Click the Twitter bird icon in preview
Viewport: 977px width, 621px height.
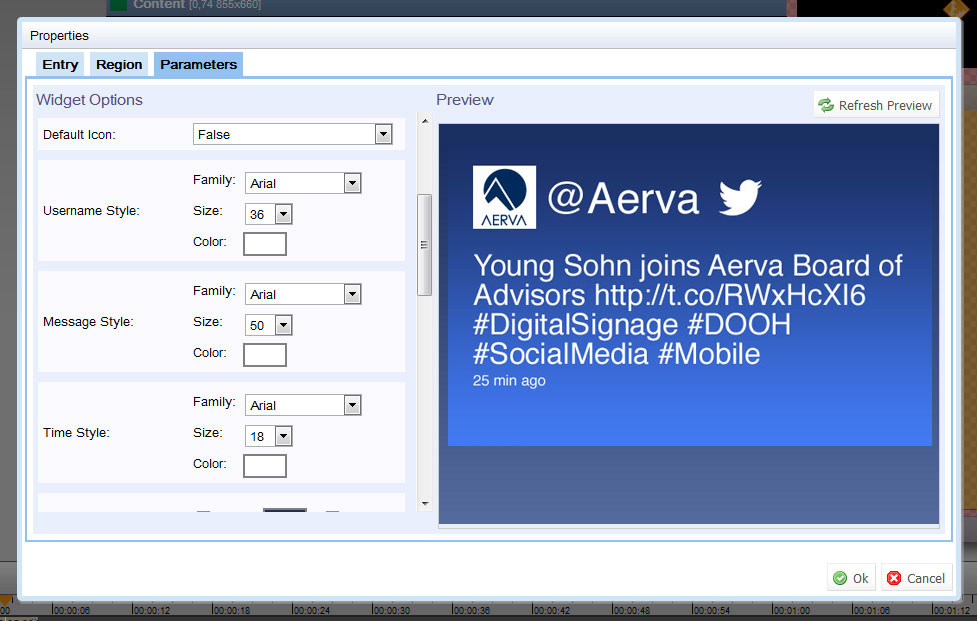tap(740, 197)
